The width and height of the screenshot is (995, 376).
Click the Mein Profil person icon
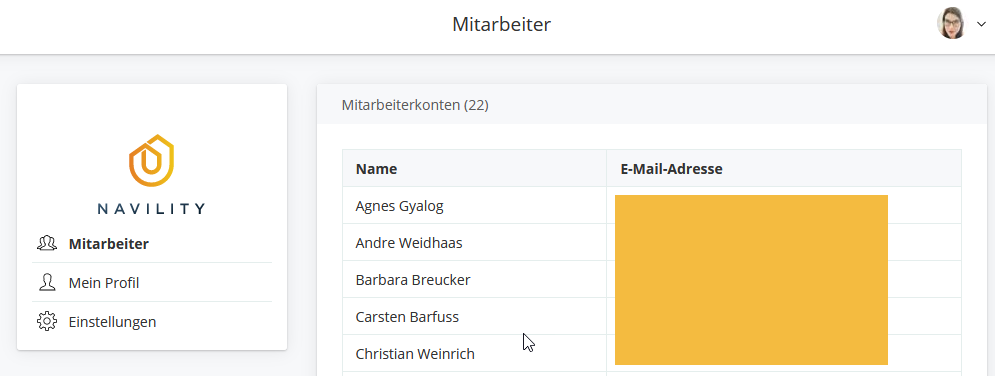47,283
